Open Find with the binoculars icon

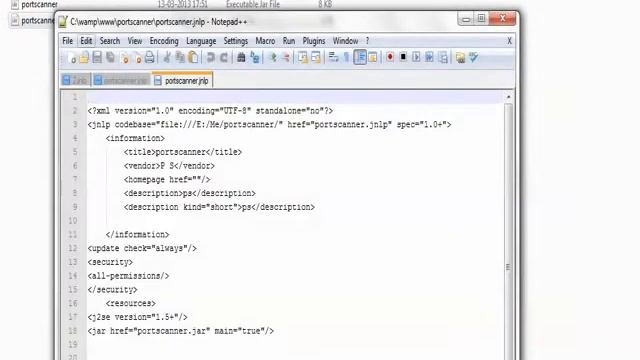click(241, 58)
